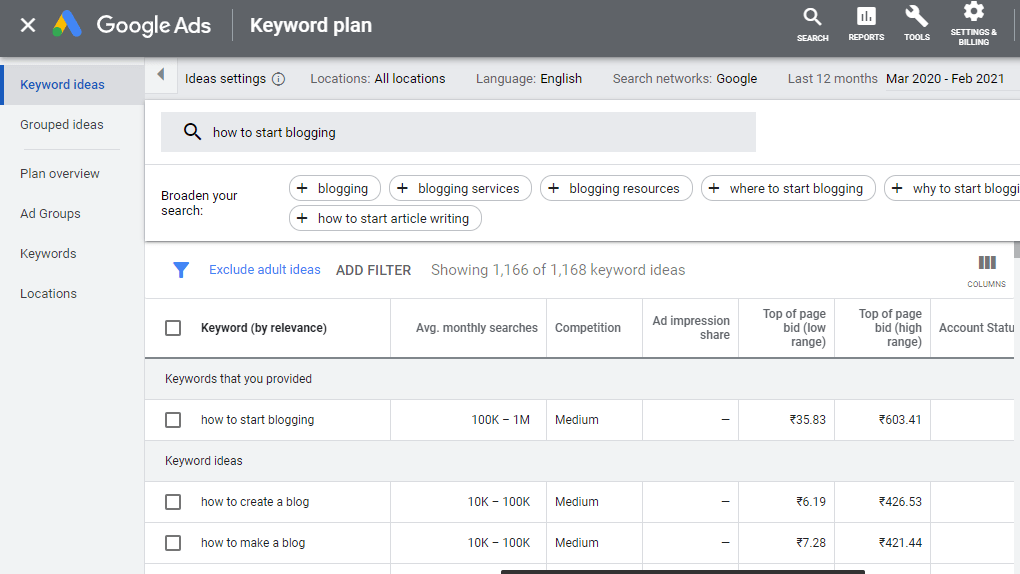
Task: Add 'blogging resources' via its plus icon
Action: (554, 188)
